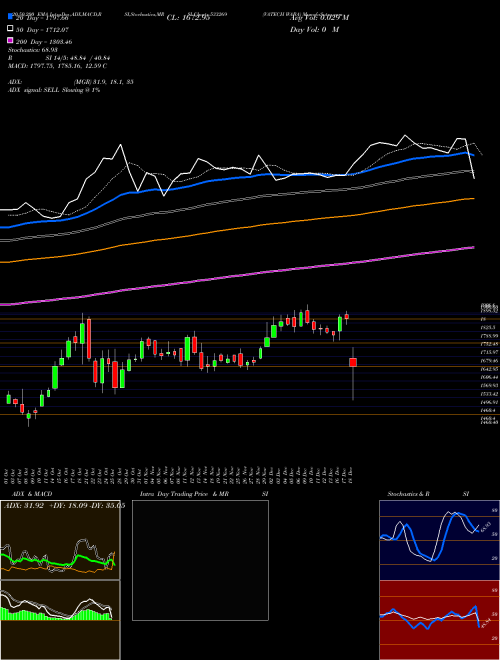Click the 'Stochastics: 68.93' reading
Image resolution: width=500 pixels, height=660 pixels.
tap(33, 50)
